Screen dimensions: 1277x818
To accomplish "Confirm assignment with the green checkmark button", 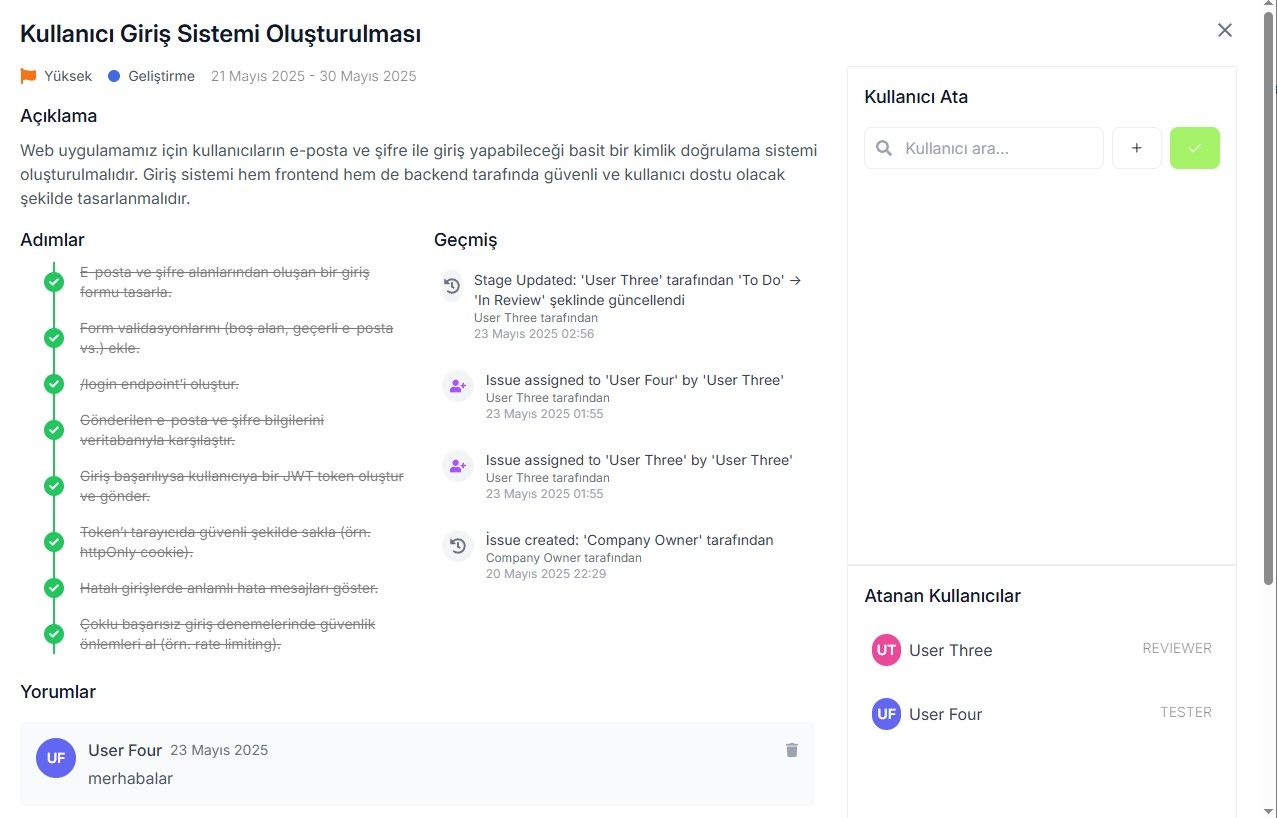I will coord(1195,148).
